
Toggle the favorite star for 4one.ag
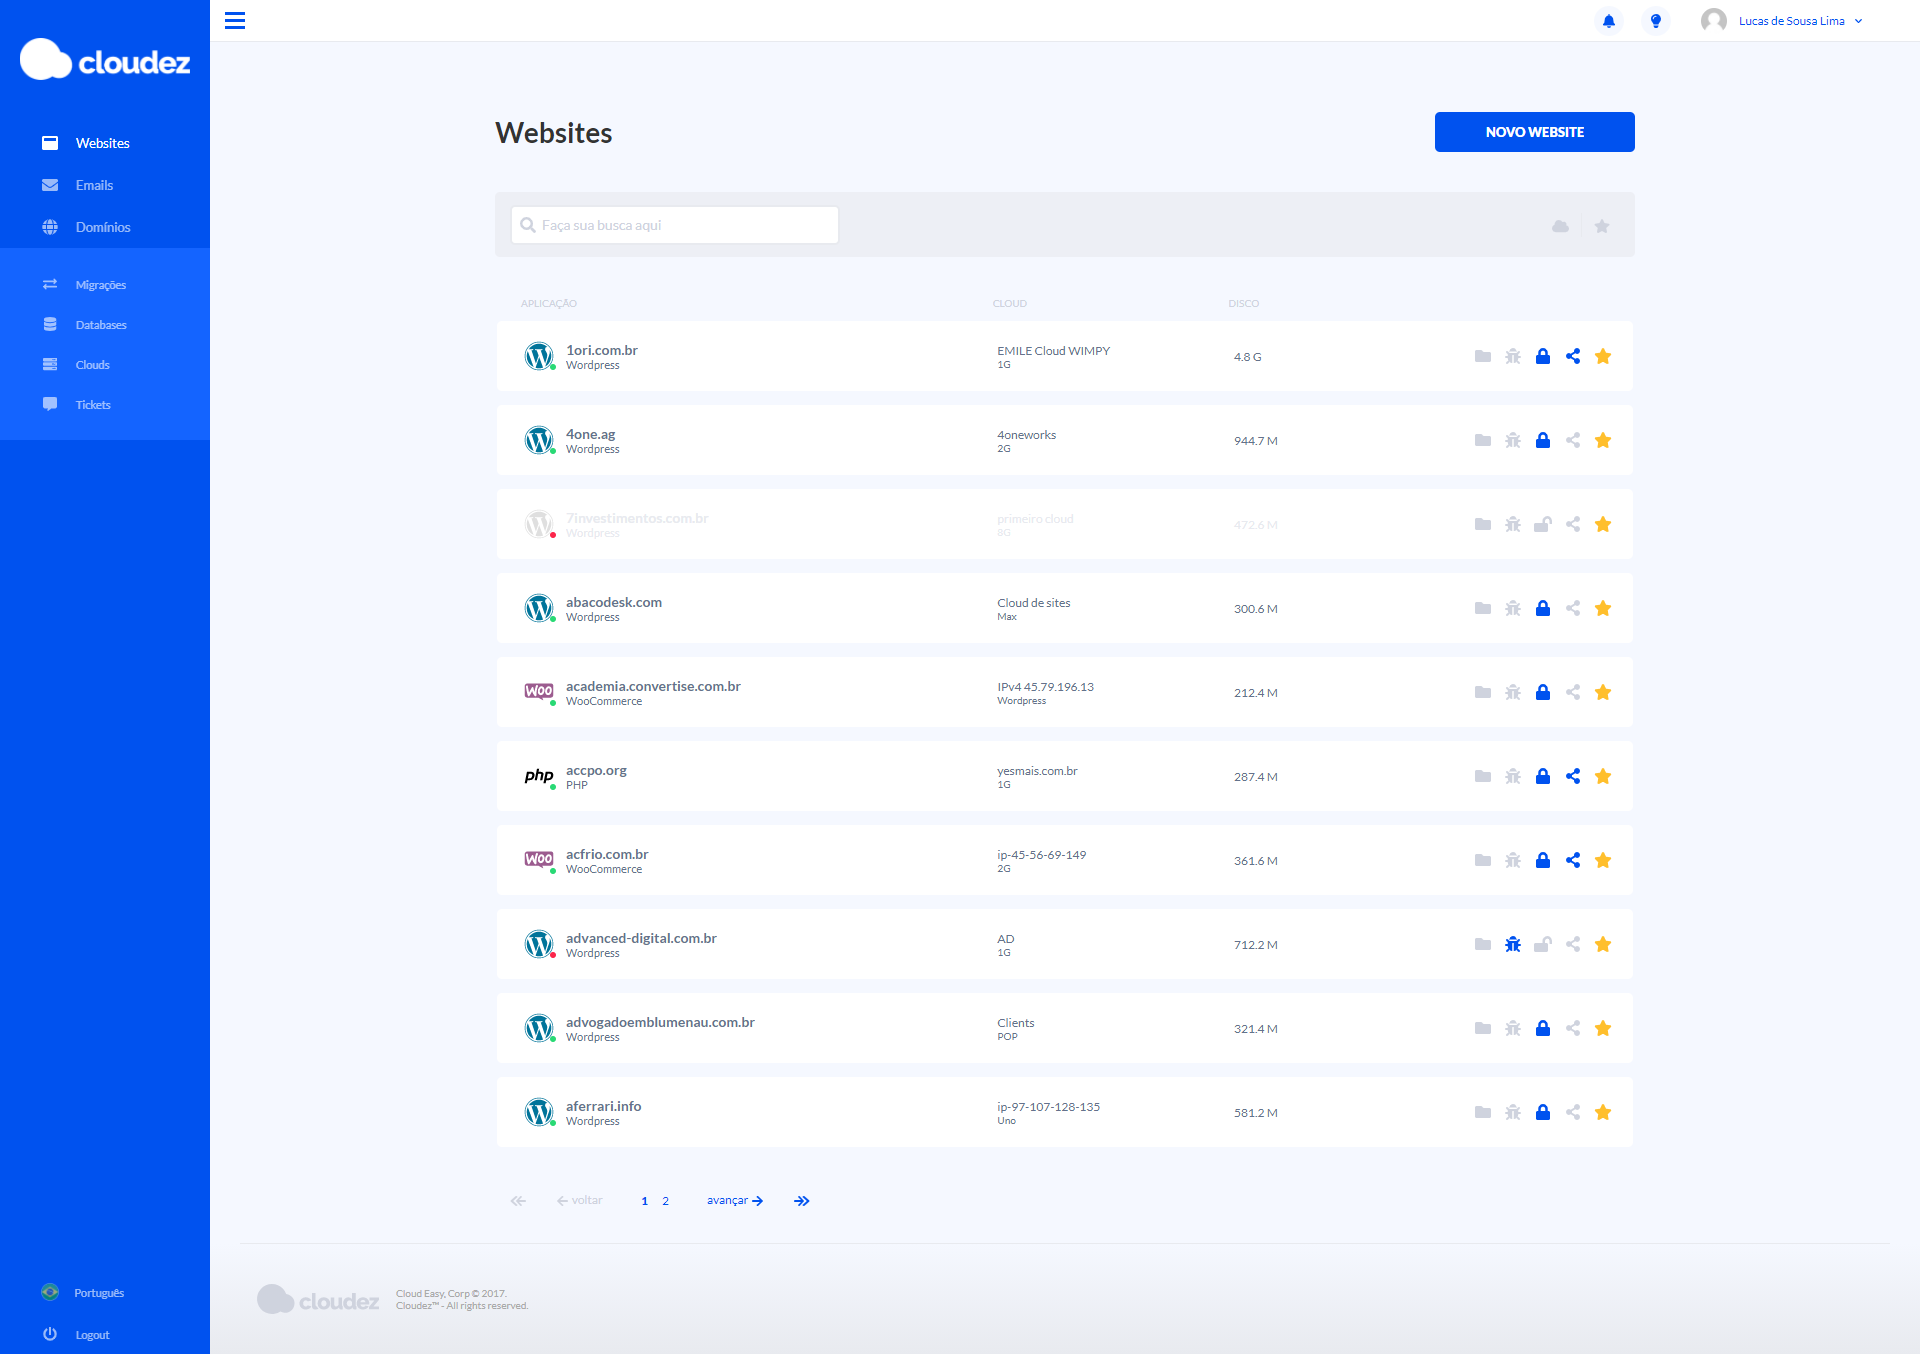(x=1603, y=440)
